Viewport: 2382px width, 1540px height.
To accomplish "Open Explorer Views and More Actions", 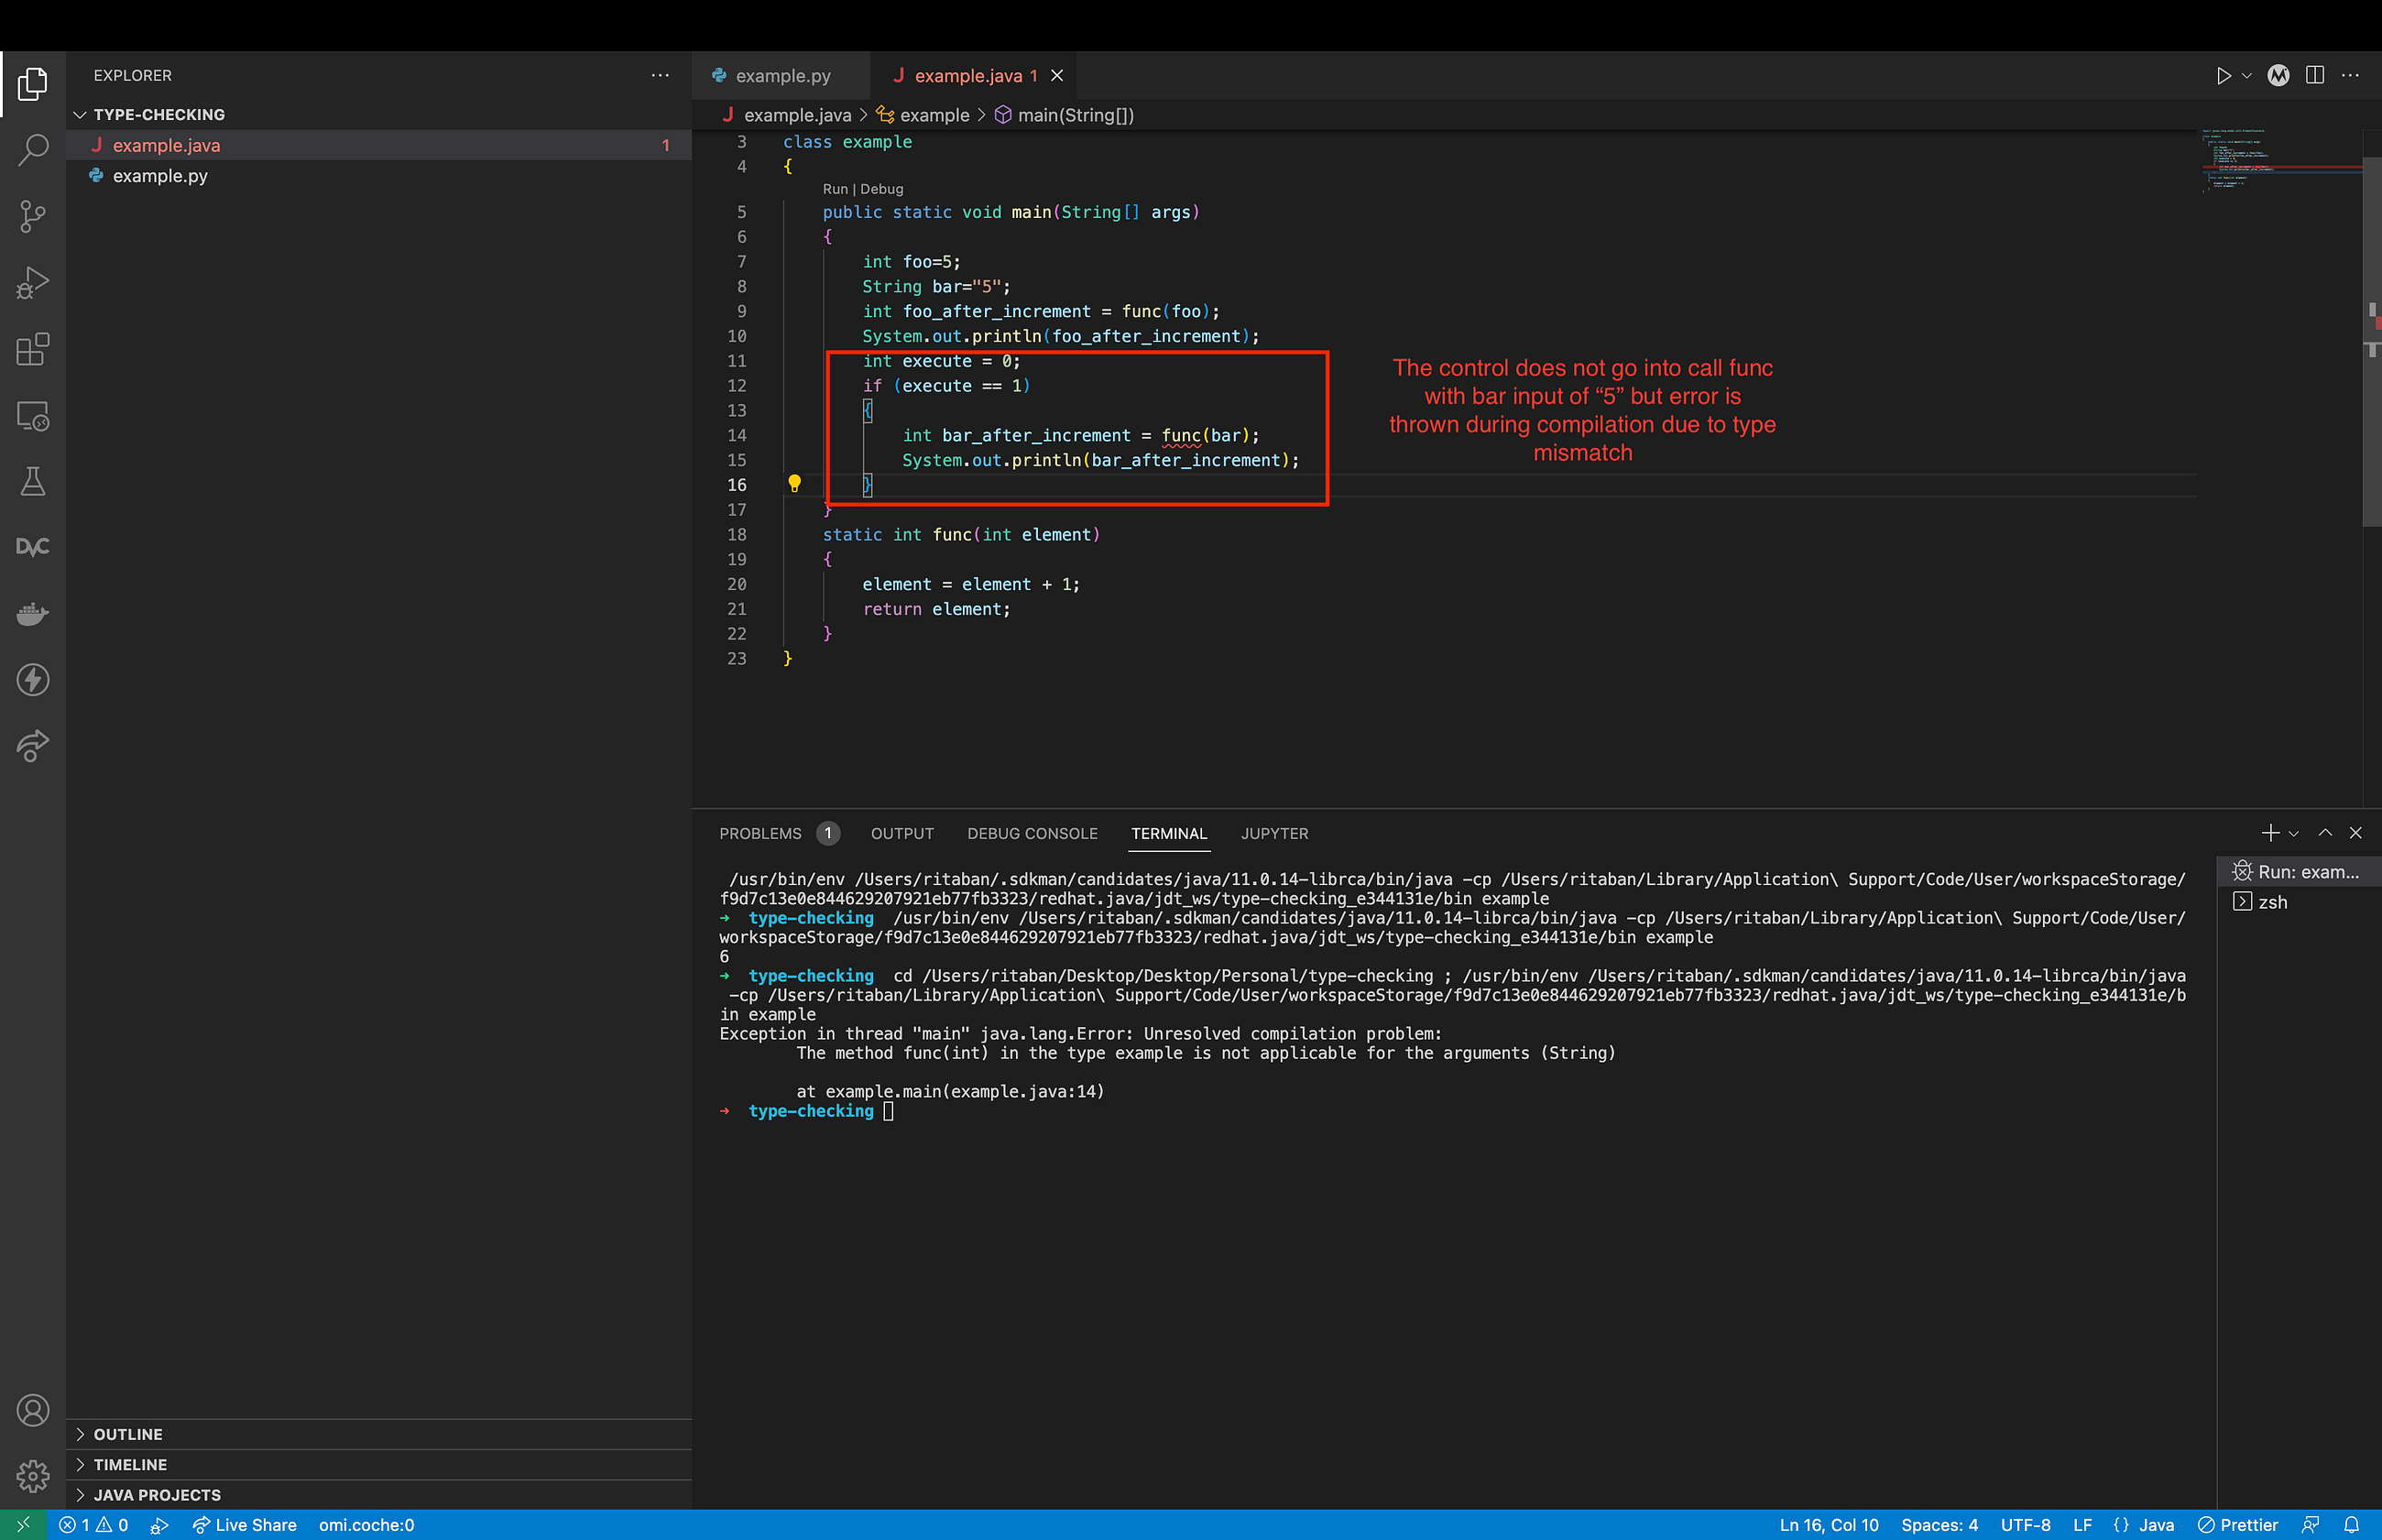I will pyautogui.click(x=660, y=76).
